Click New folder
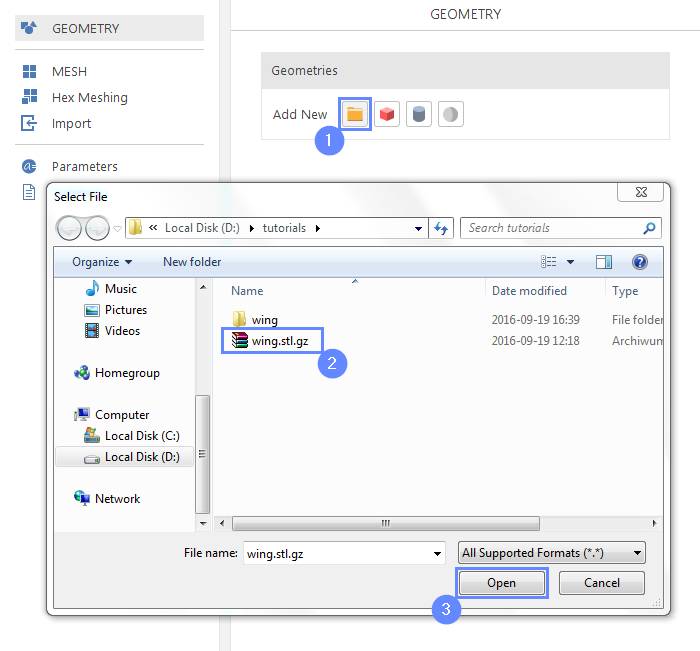This screenshot has width=700, height=651. (192, 262)
